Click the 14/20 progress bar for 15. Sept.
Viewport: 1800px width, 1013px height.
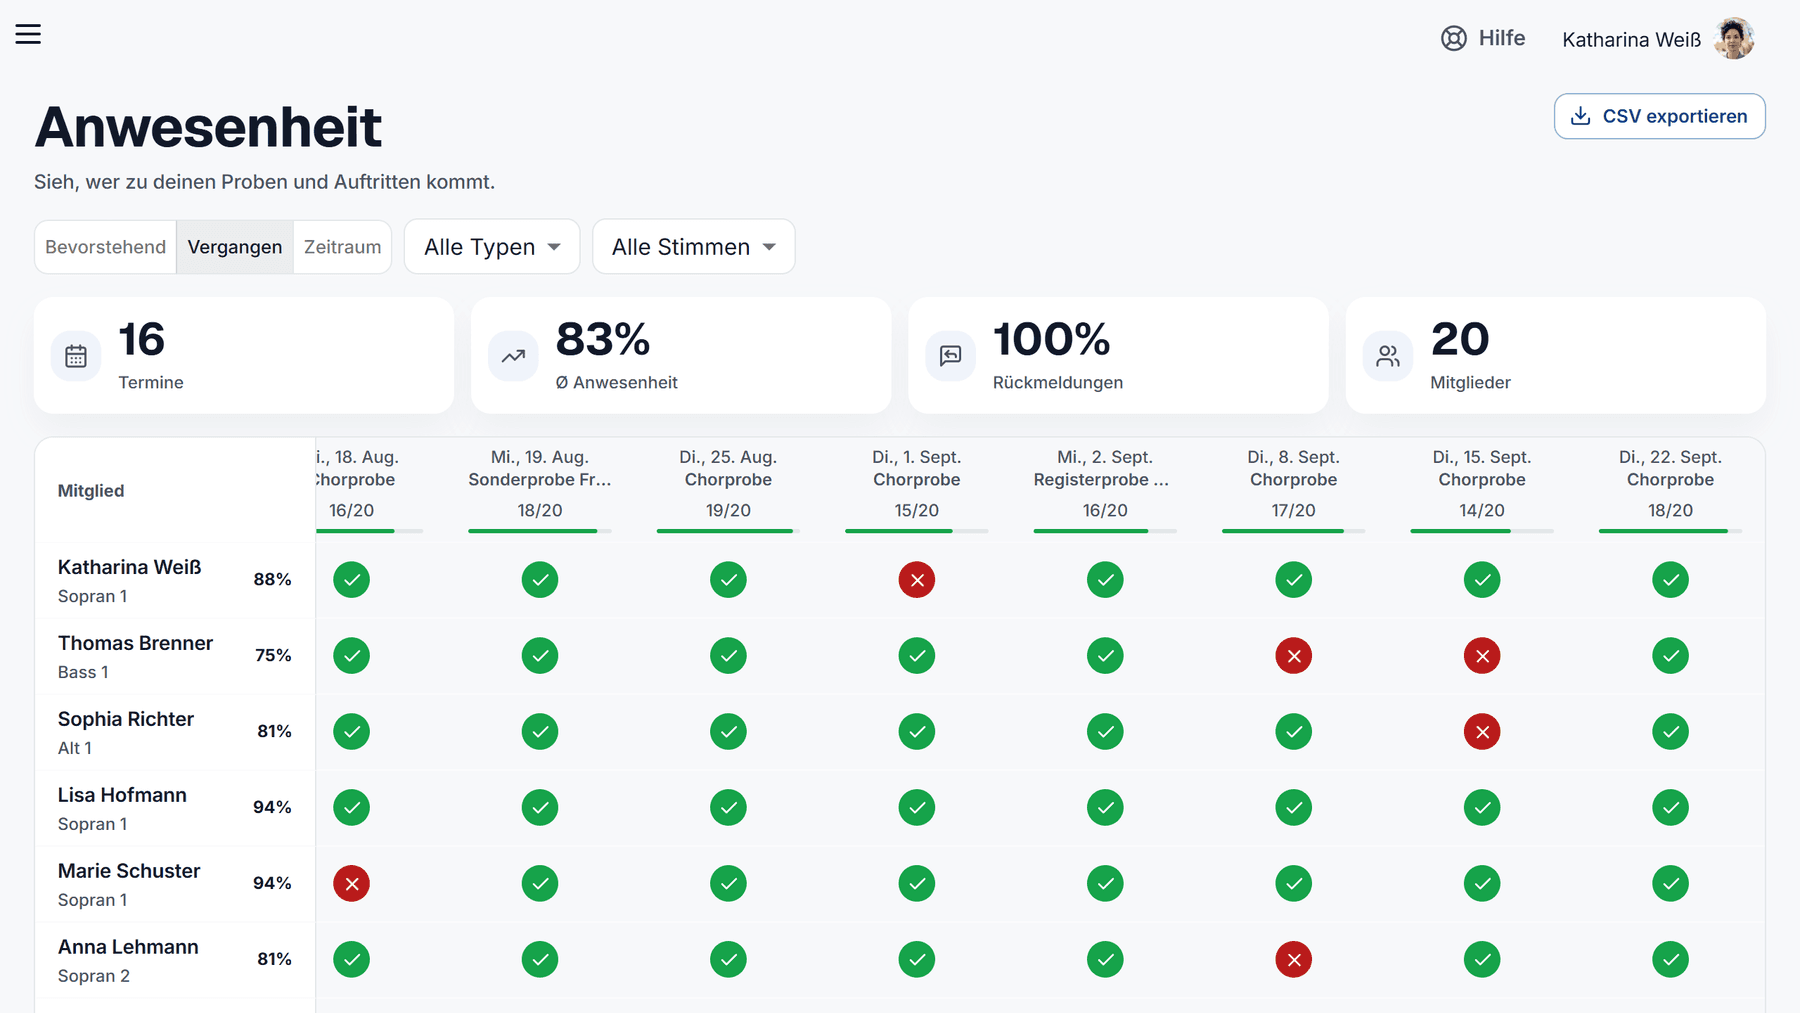click(x=1482, y=531)
